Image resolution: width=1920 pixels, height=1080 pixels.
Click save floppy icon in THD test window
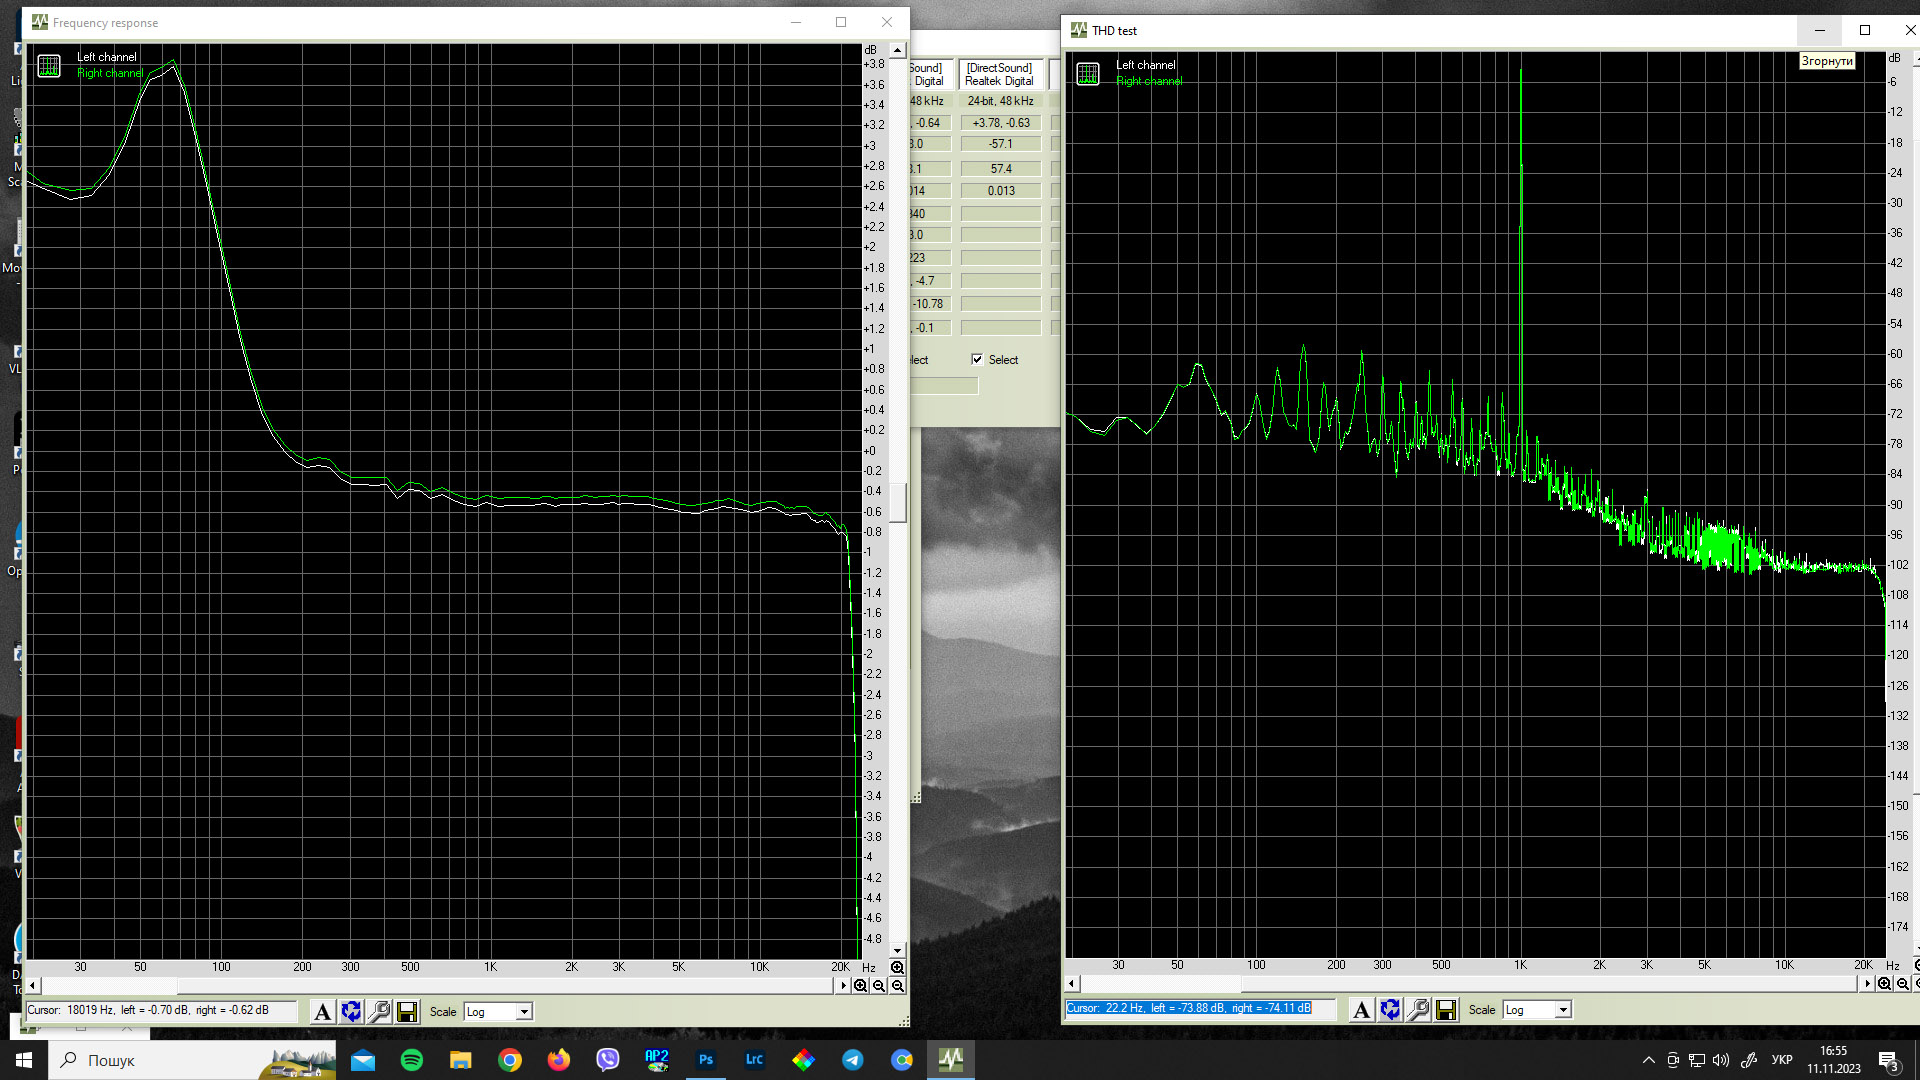coord(1446,1010)
